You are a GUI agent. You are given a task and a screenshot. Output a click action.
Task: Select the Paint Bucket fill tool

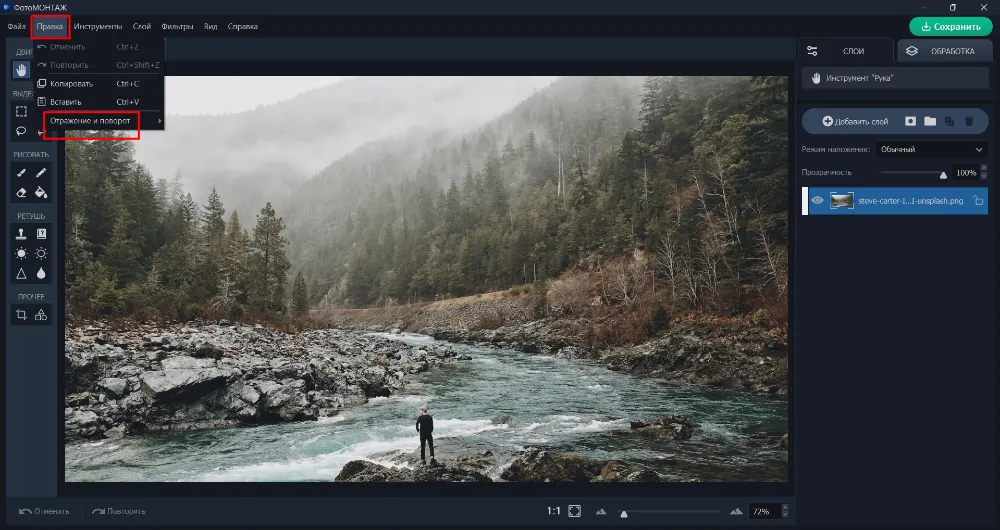(41, 193)
